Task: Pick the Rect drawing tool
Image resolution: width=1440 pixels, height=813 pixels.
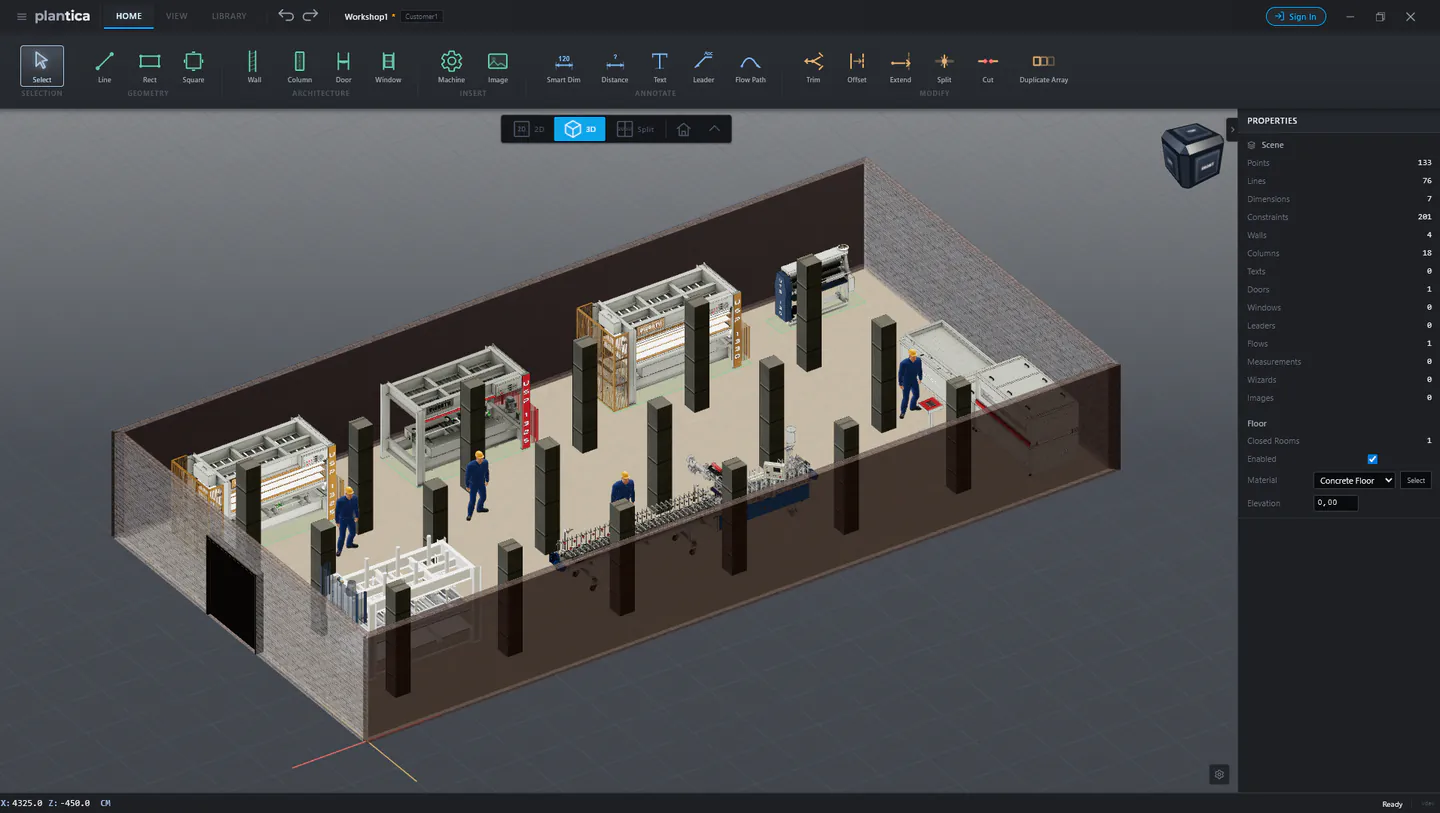Action: [x=149, y=66]
